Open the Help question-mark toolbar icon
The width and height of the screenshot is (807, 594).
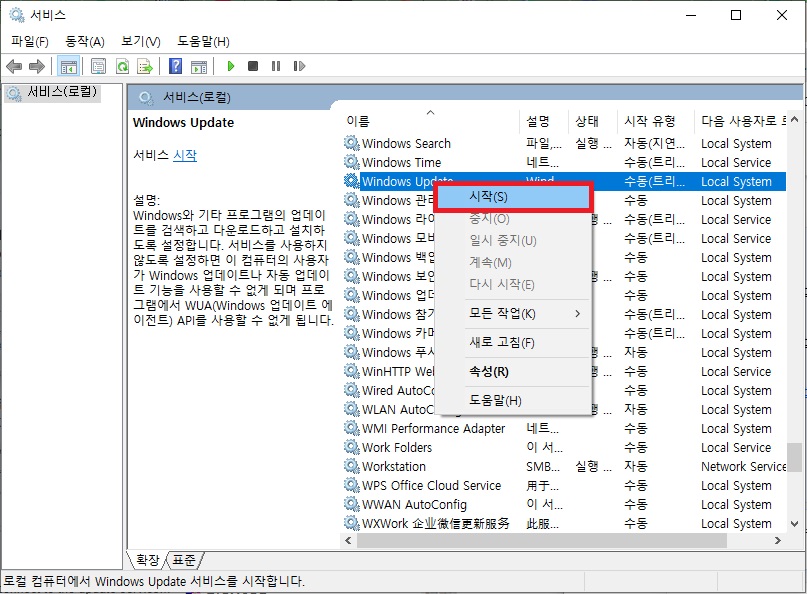click(x=176, y=66)
